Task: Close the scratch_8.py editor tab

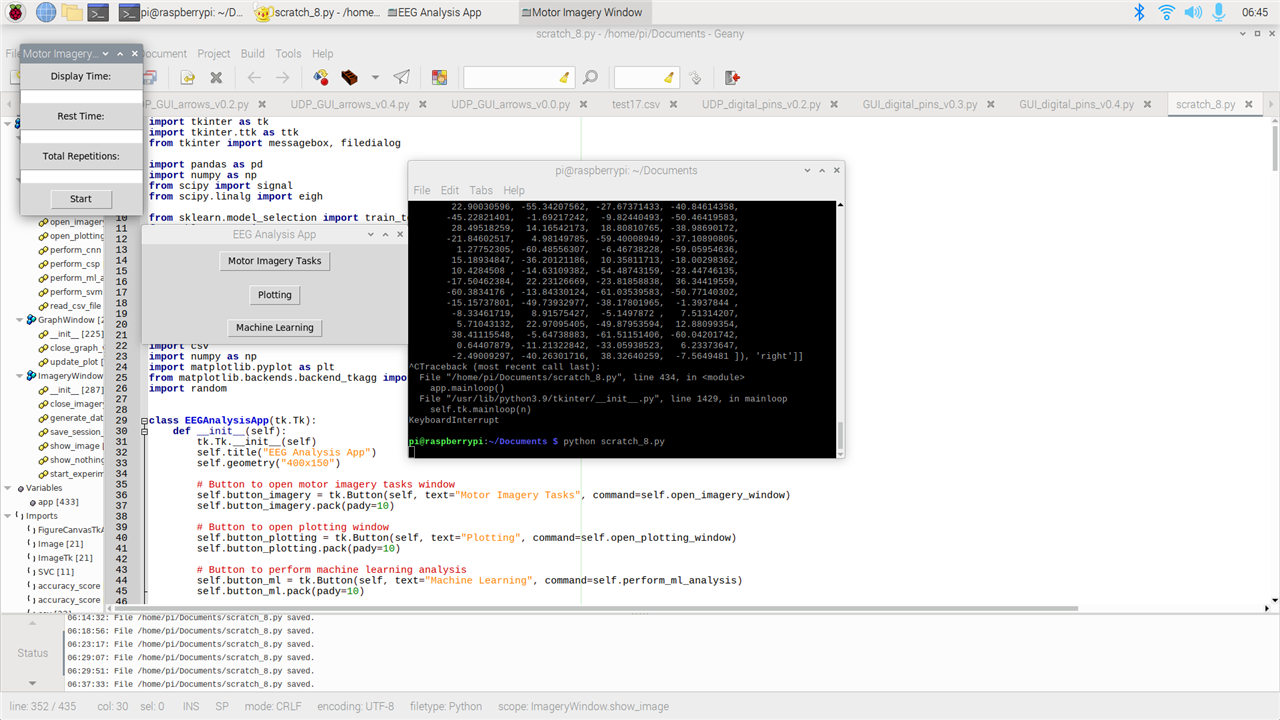Action: [1247, 104]
